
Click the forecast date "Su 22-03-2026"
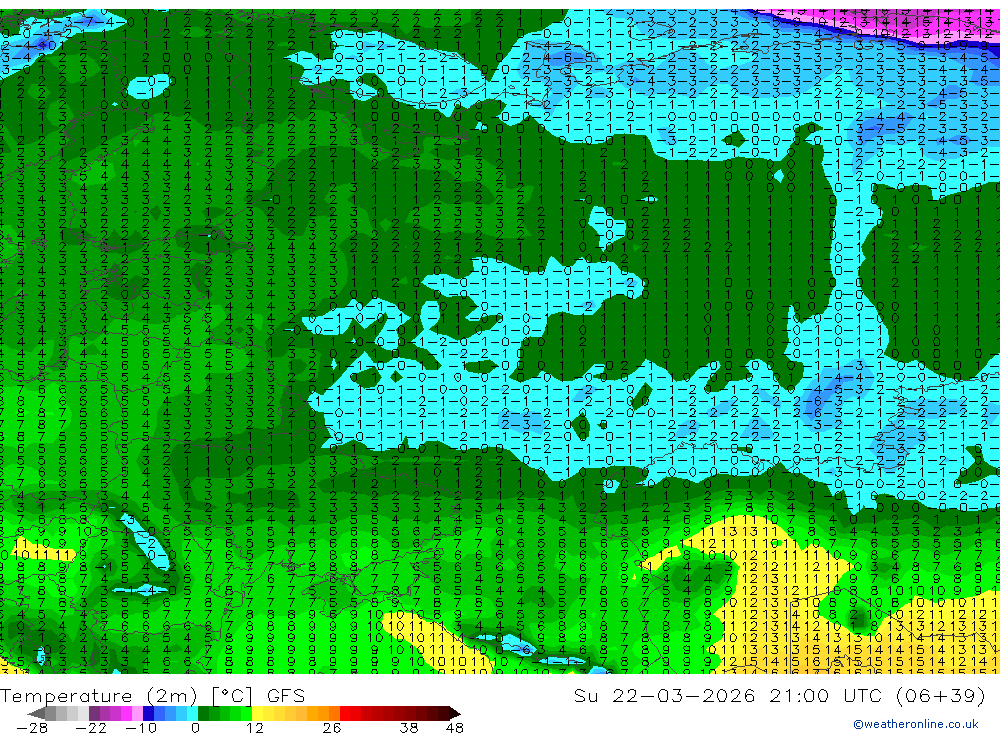(664, 695)
